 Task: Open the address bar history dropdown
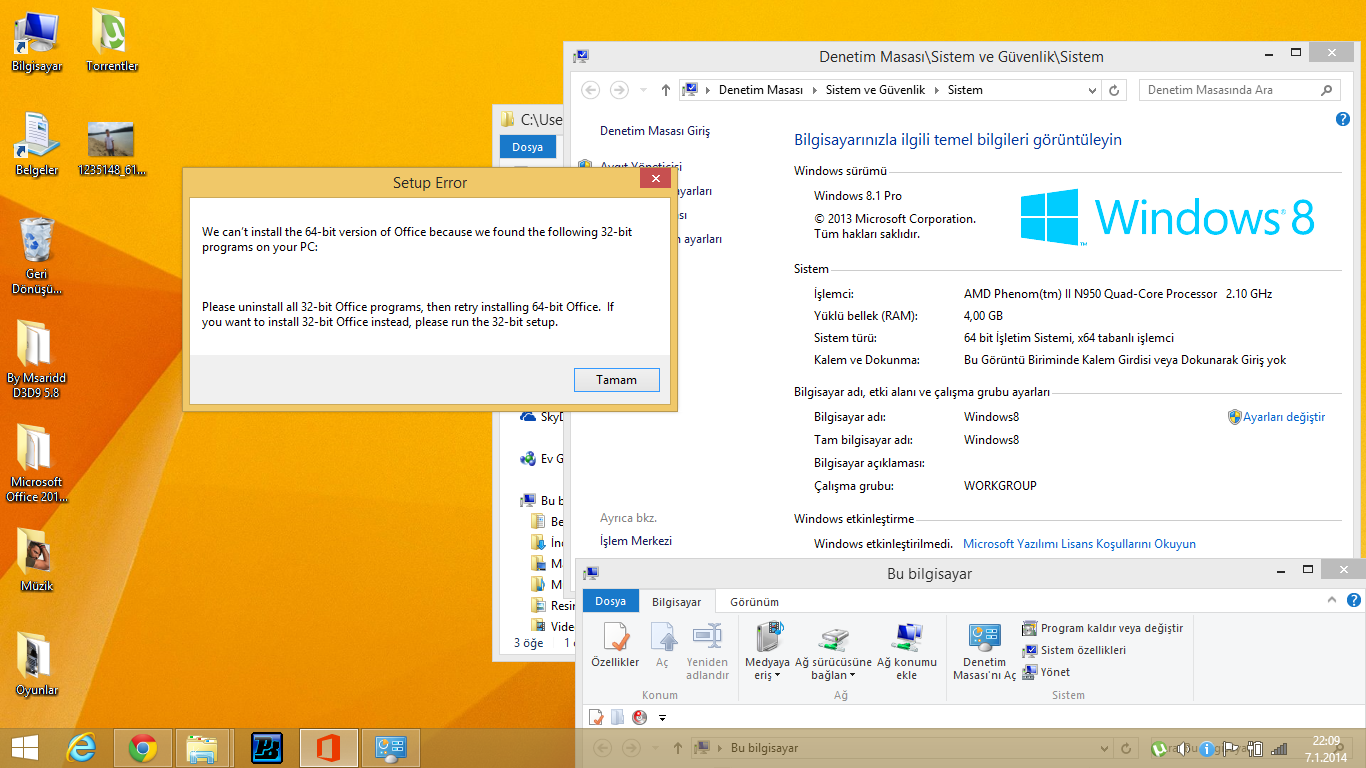coord(1092,90)
